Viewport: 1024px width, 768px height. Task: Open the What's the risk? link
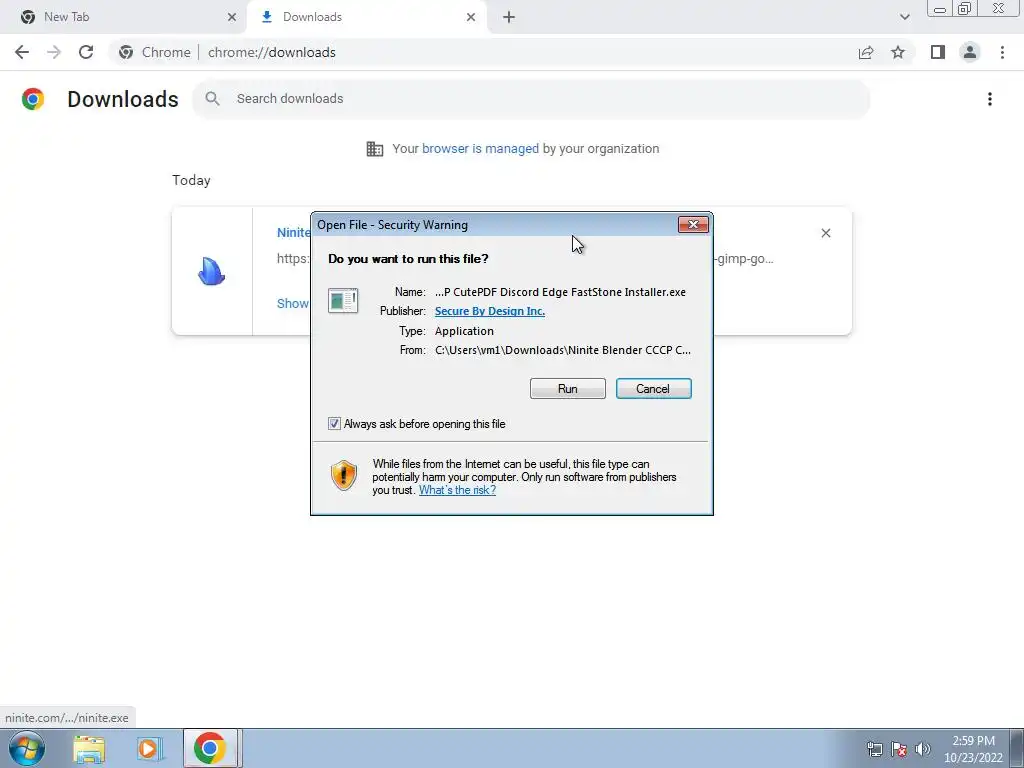click(x=457, y=490)
